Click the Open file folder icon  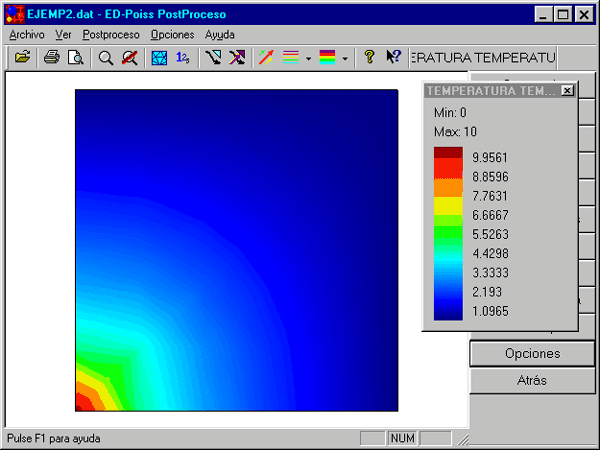point(22,57)
